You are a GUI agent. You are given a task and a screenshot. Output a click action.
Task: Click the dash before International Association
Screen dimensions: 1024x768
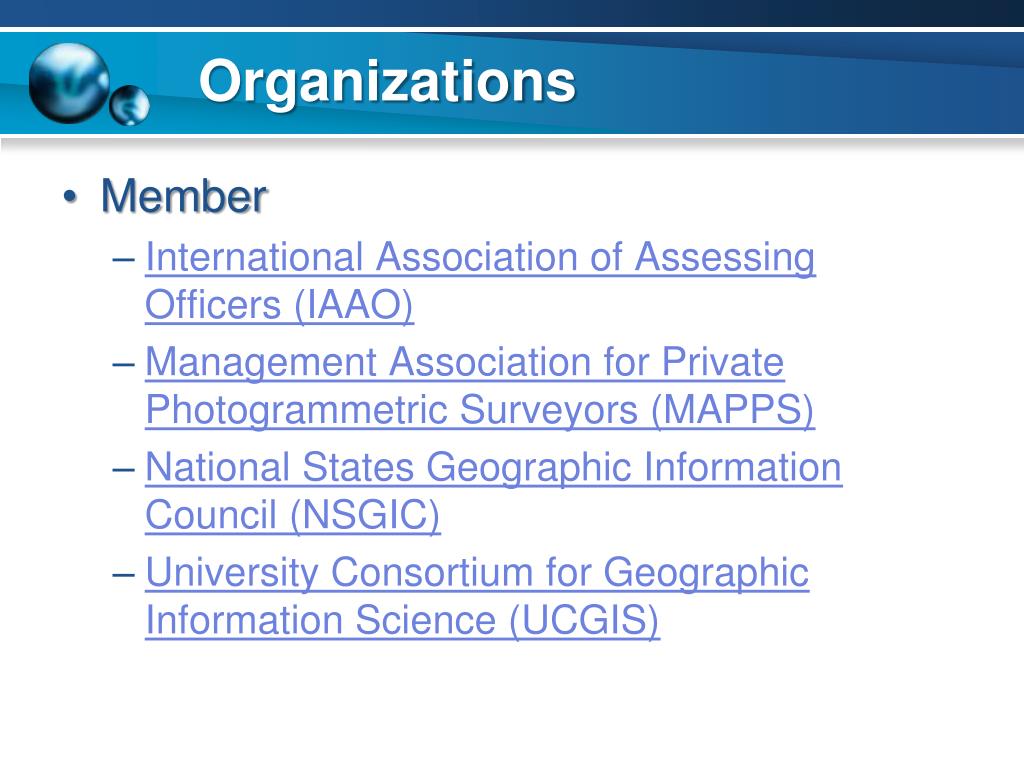[123, 259]
